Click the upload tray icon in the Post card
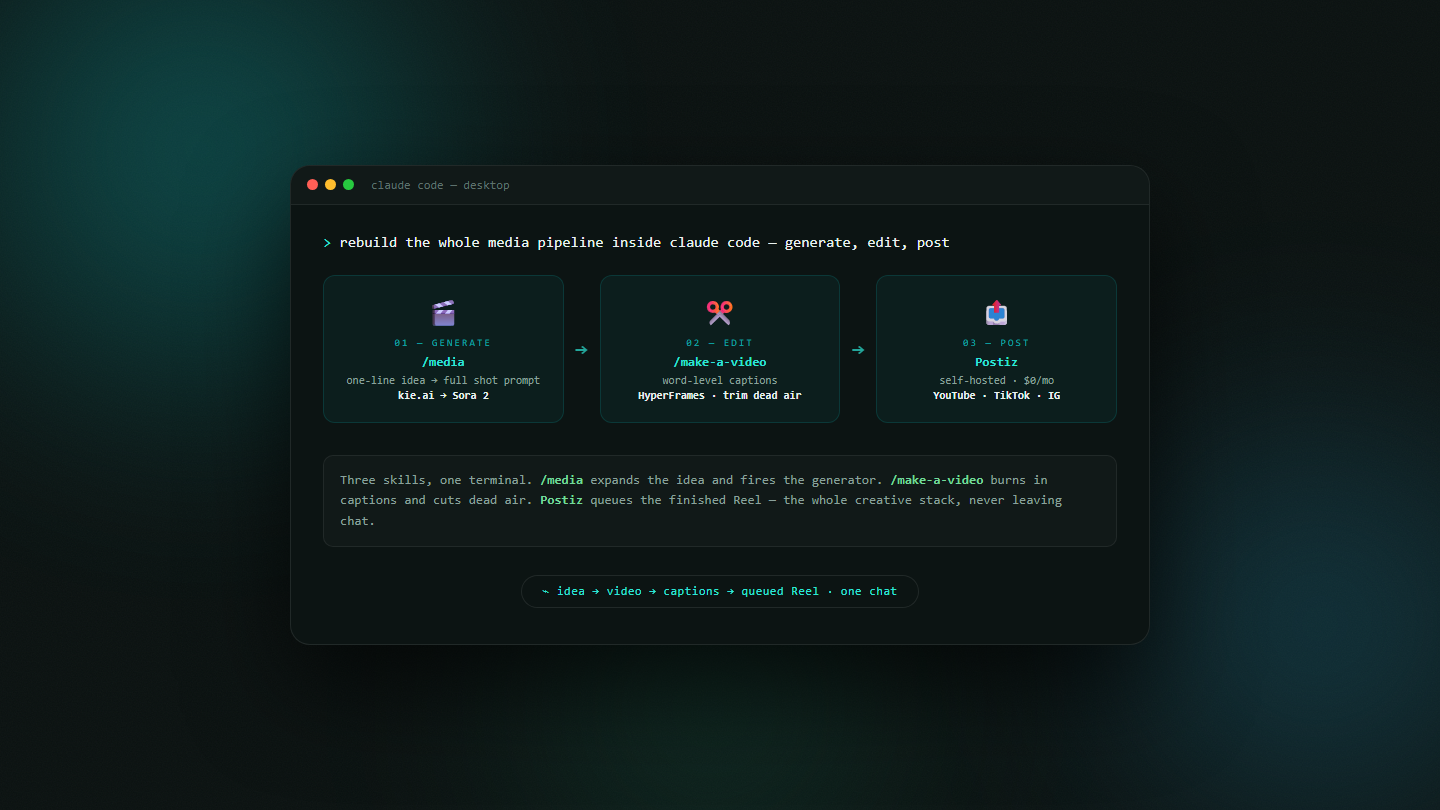 click(x=996, y=313)
